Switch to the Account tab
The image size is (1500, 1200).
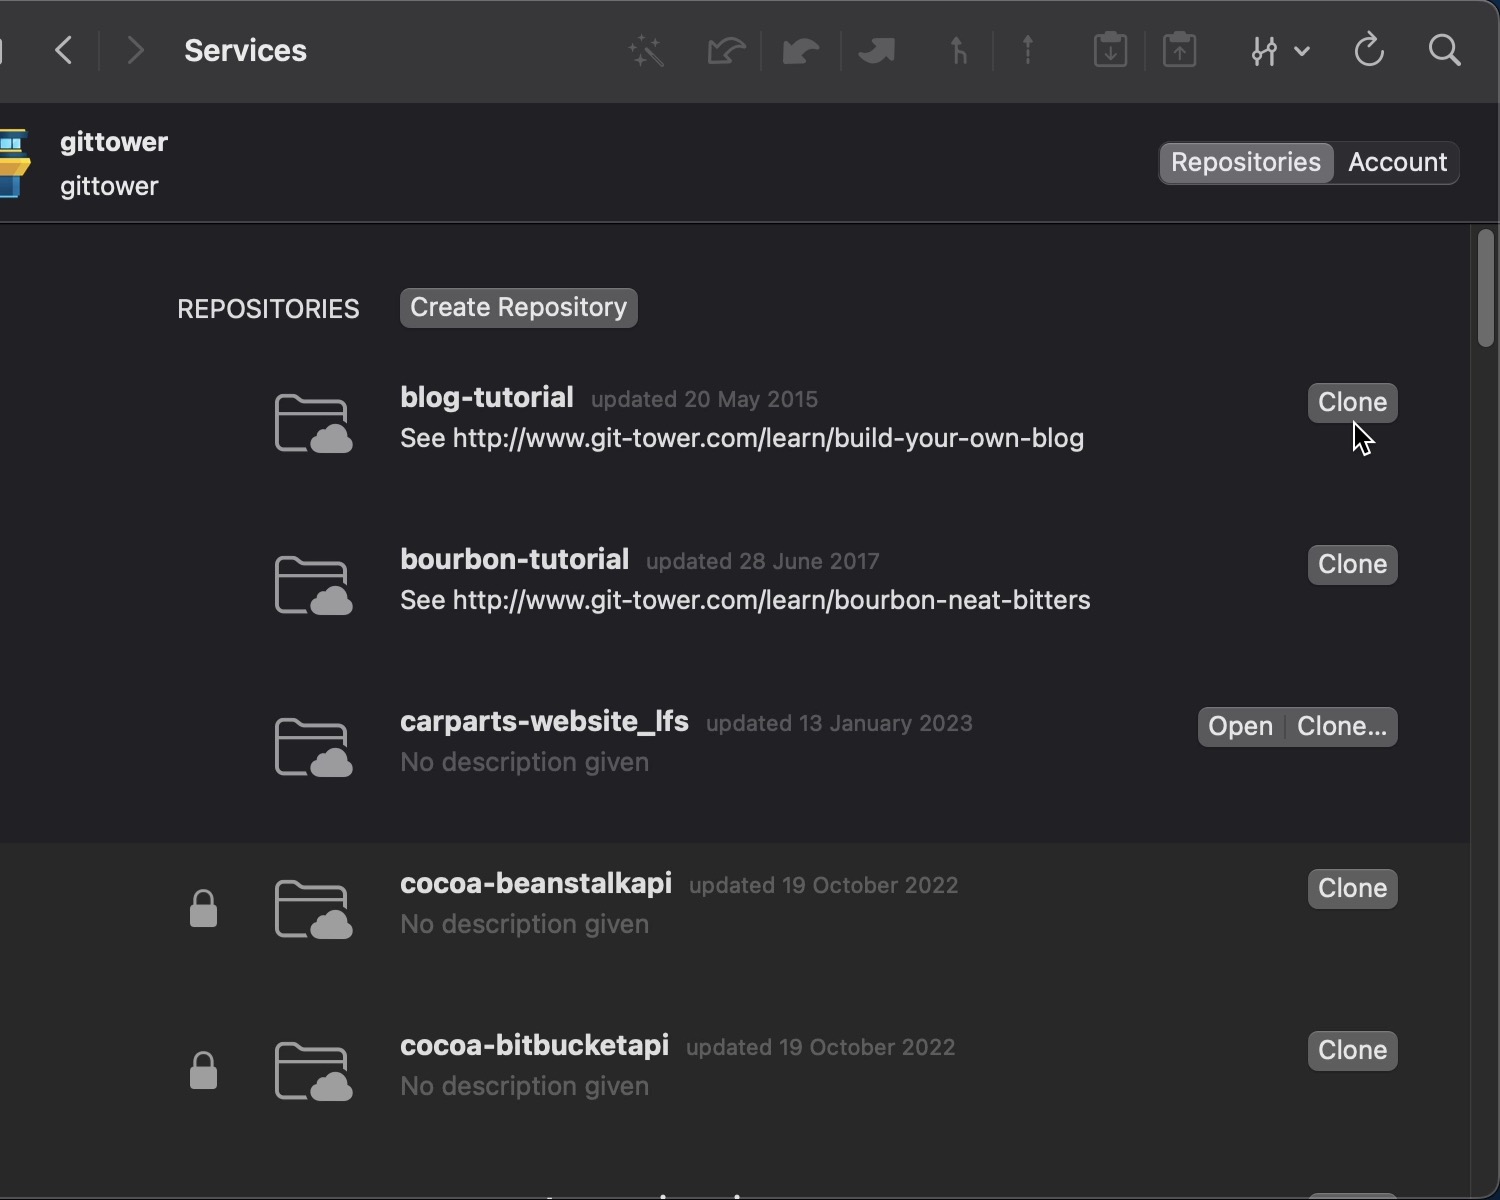pos(1397,162)
